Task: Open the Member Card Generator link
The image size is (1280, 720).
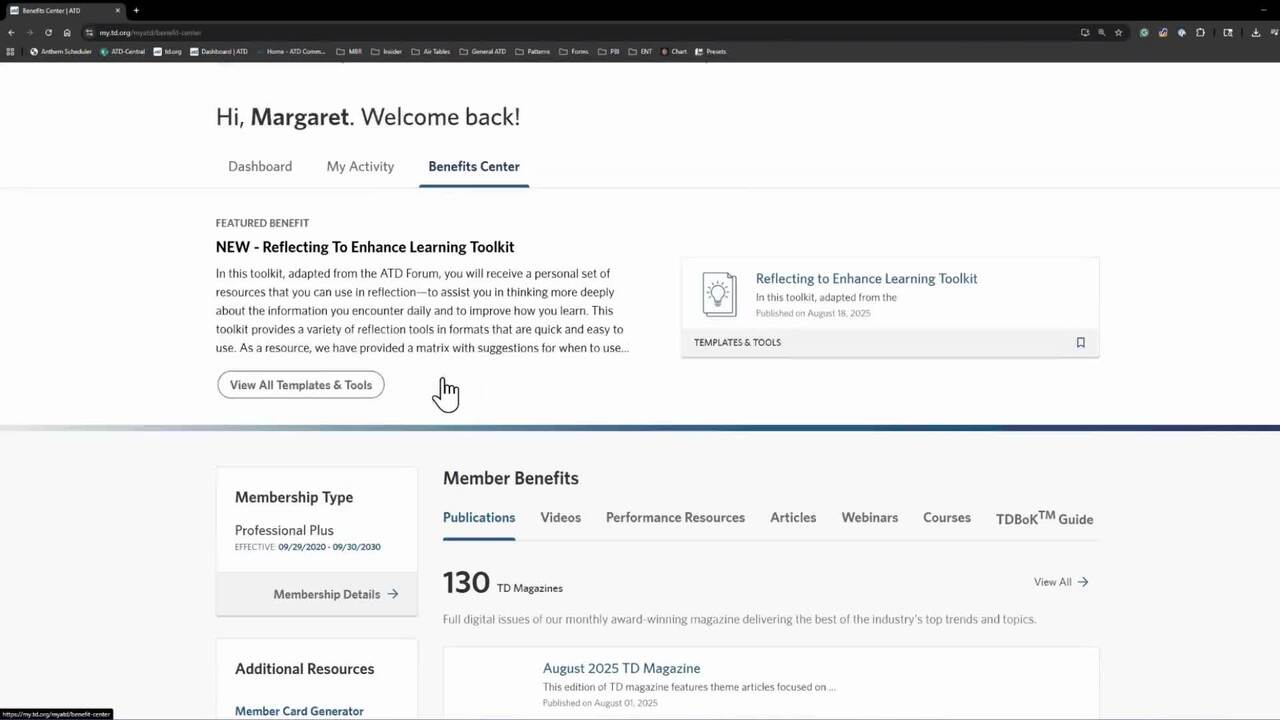Action: pyautogui.click(x=299, y=711)
